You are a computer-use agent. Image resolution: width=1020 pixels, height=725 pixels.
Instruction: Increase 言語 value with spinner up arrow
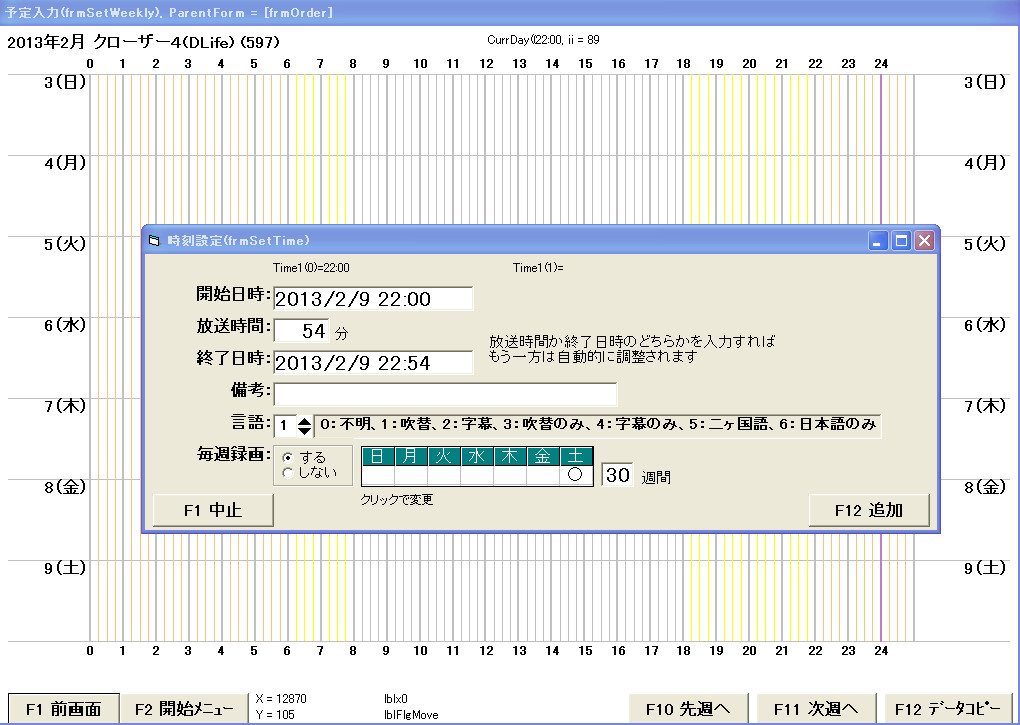(x=305, y=421)
